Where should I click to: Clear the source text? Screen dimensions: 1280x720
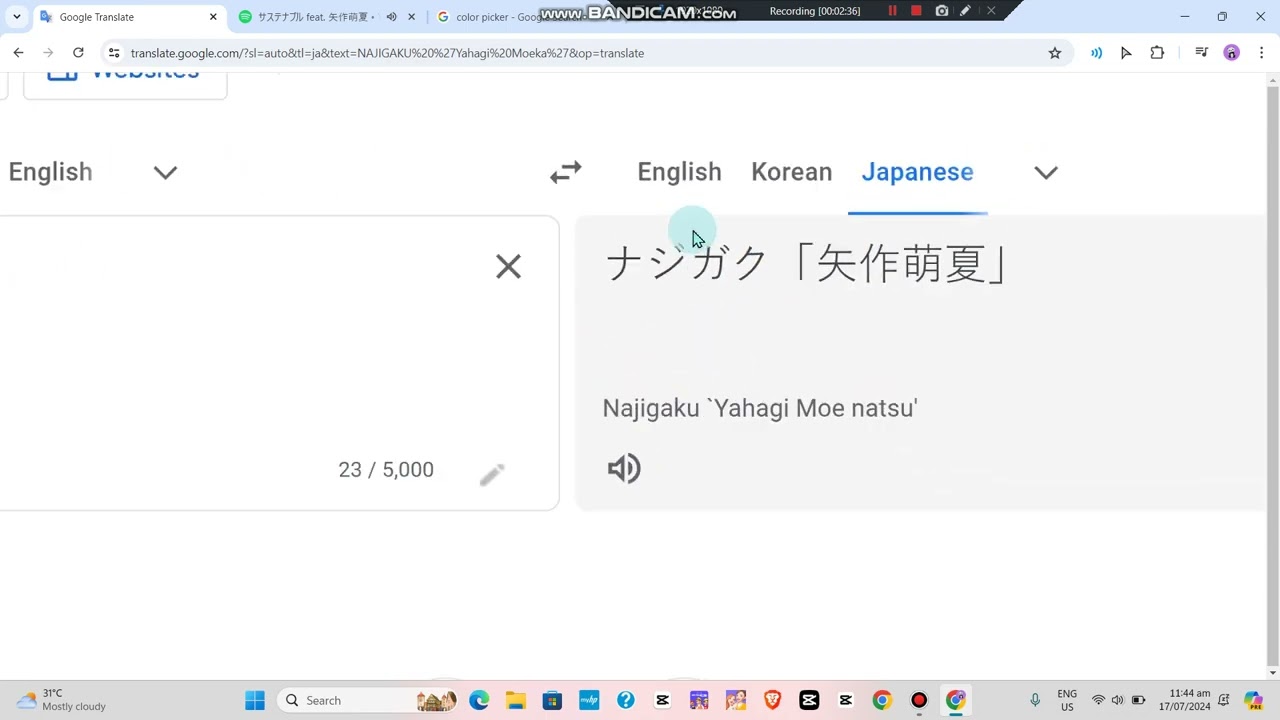pyautogui.click(x=508, y=266)
